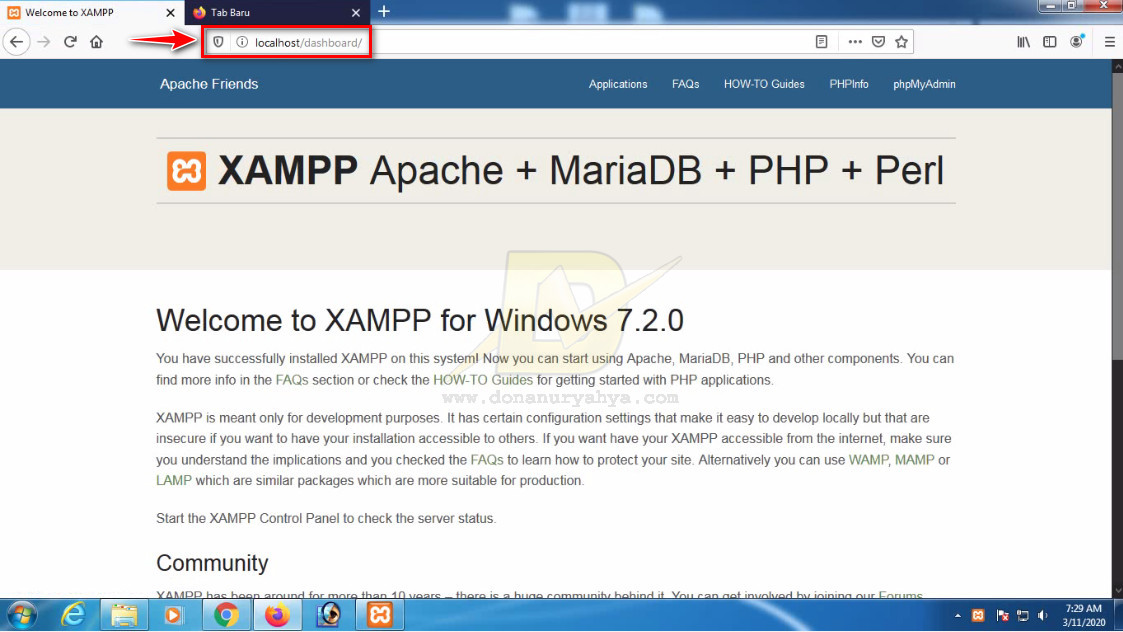Image resolution: width=1123 pixels, height=632 pixels.
Task: Open File Explorer from taskbar
Action: point(124,615)
